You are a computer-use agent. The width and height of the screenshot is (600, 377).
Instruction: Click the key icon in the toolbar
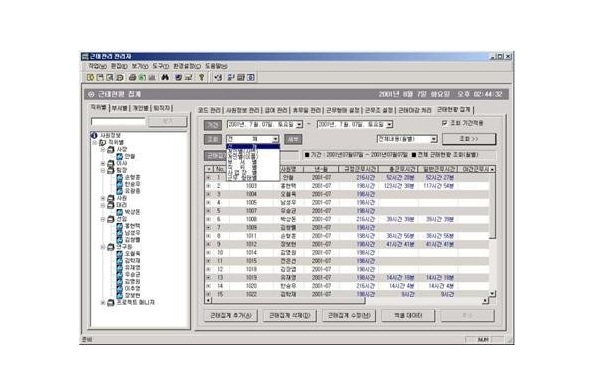[x=201, y=77]
